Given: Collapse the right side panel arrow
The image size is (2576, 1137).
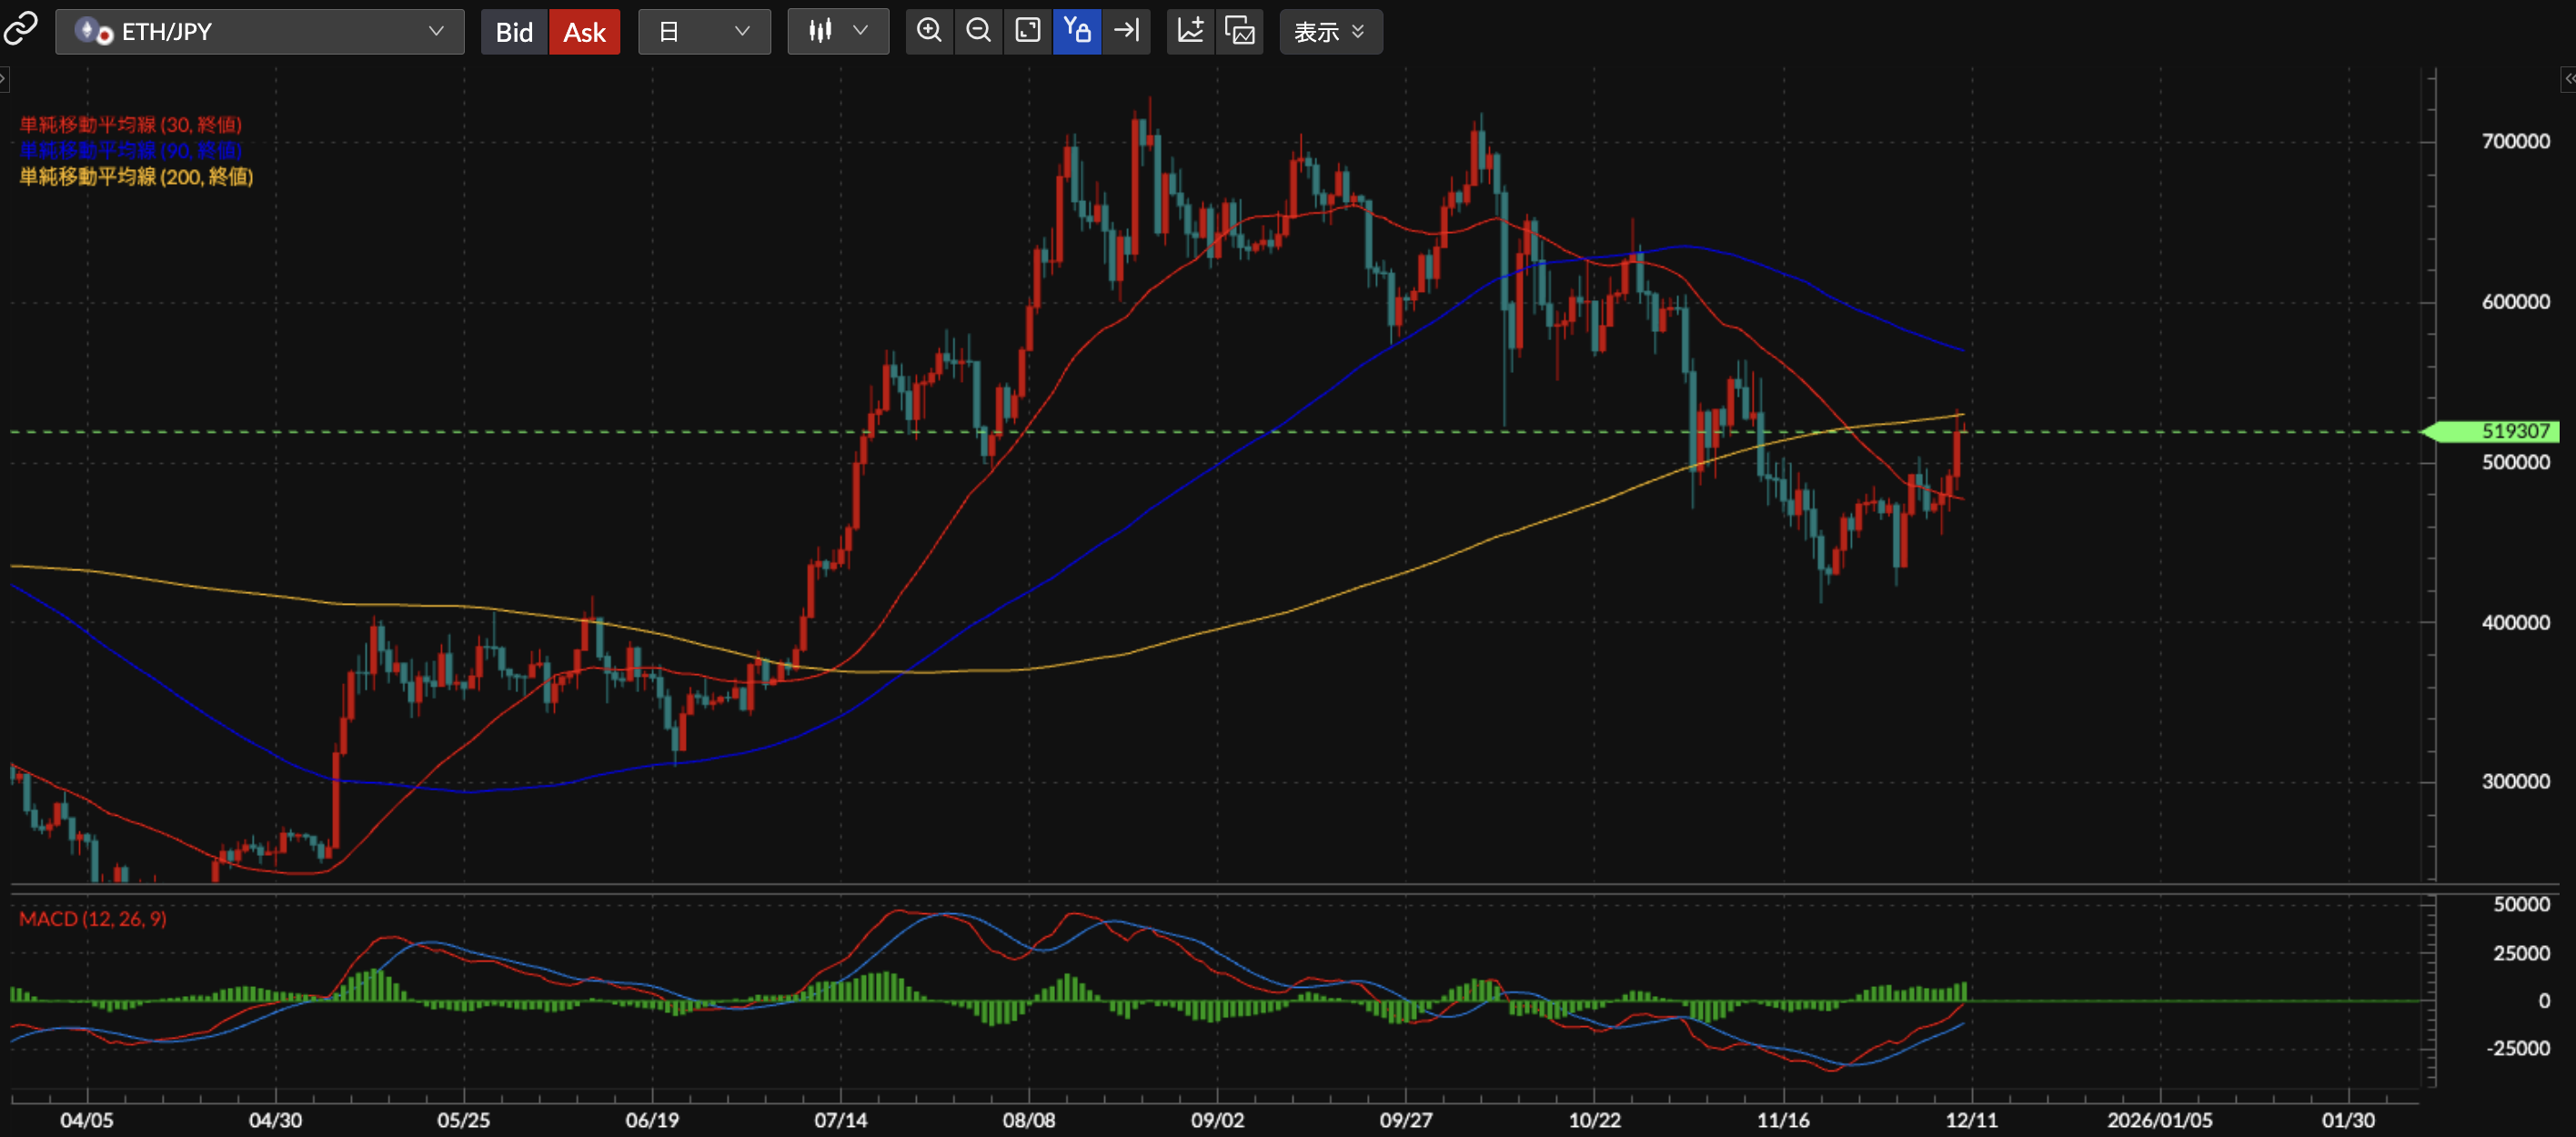Looking at the screenshot, I should 2568,79.
